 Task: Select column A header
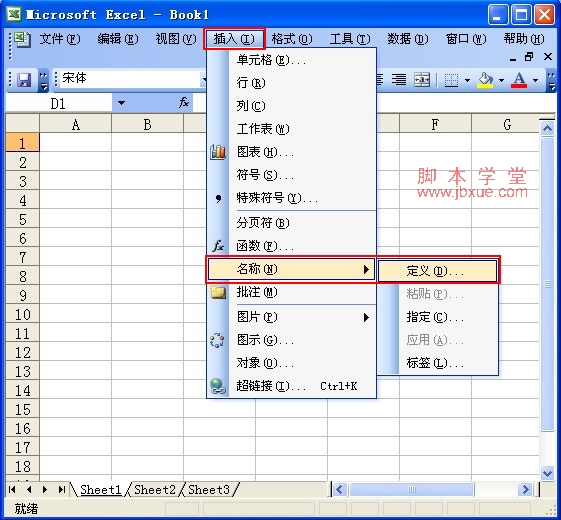point(75,125)
